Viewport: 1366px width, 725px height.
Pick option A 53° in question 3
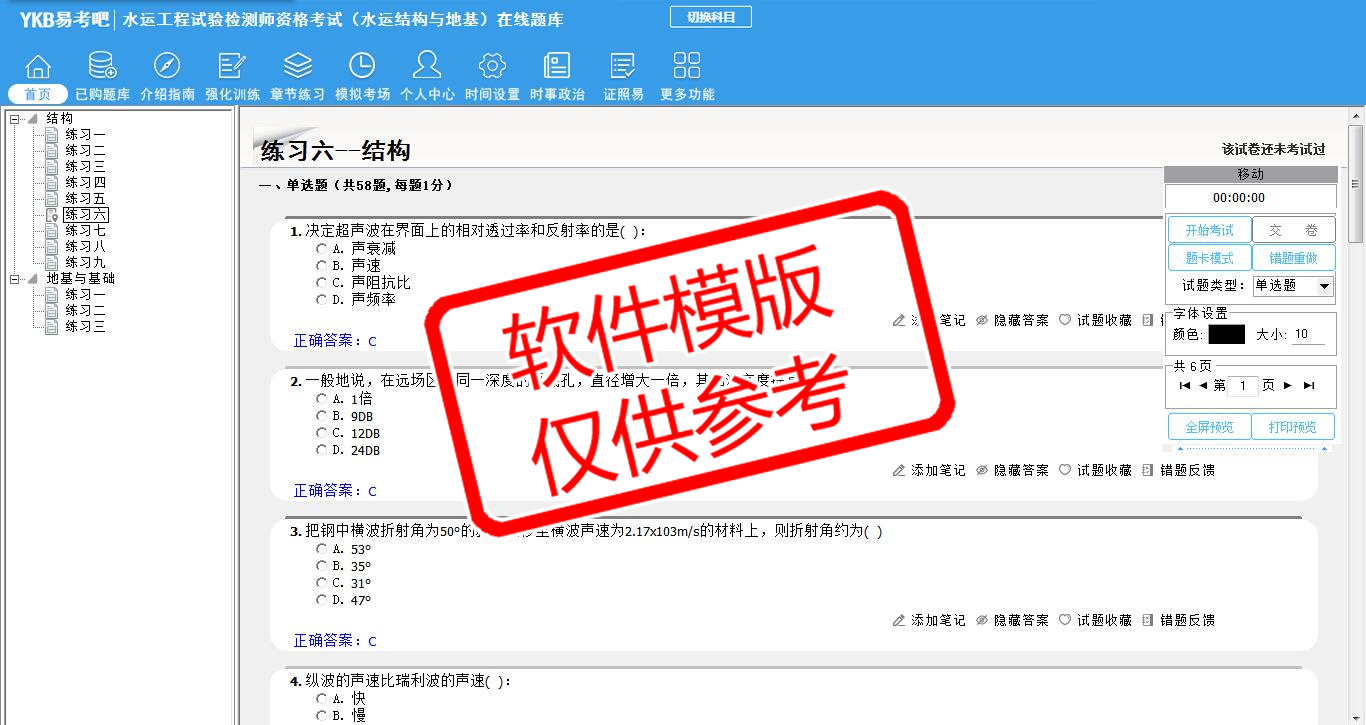(321, 549)
